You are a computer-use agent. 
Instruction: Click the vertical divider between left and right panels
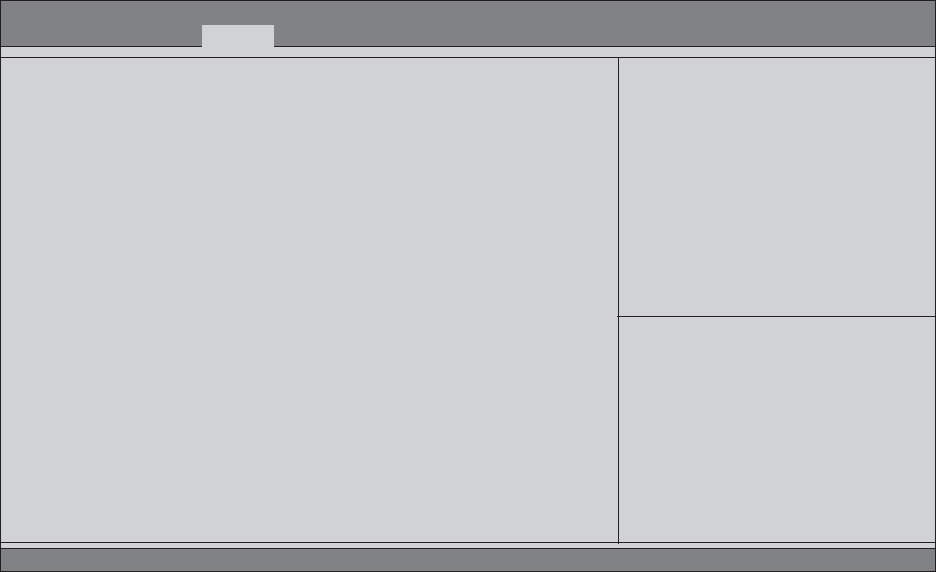618,300
